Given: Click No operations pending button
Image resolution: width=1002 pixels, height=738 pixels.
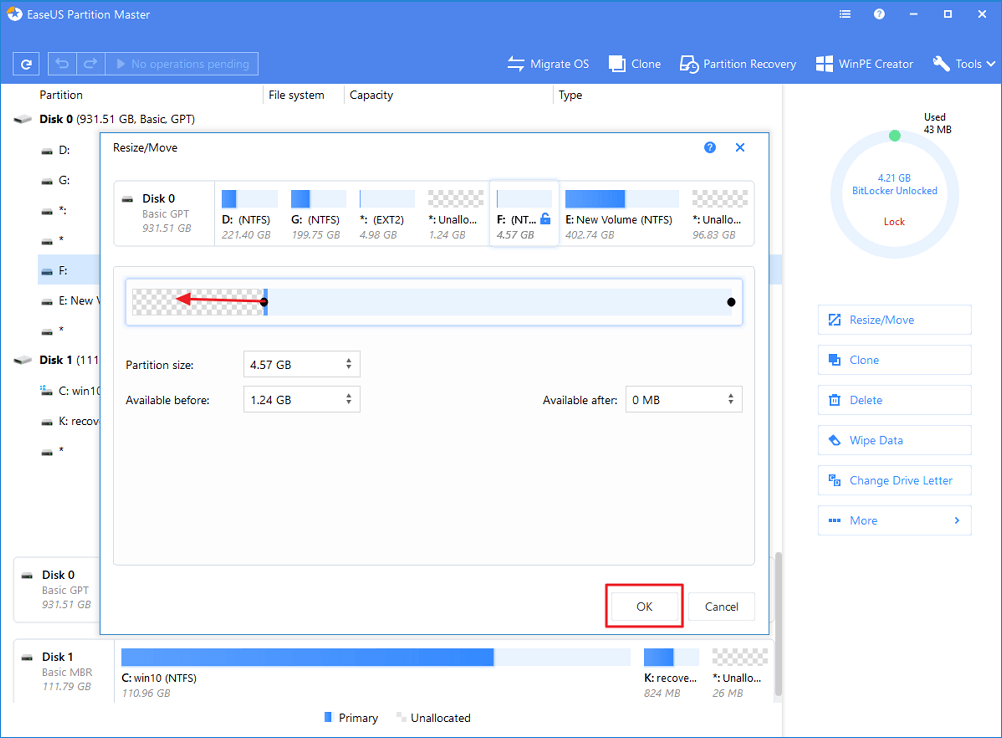Looking at the screenshot, I should tap(182, 64).
